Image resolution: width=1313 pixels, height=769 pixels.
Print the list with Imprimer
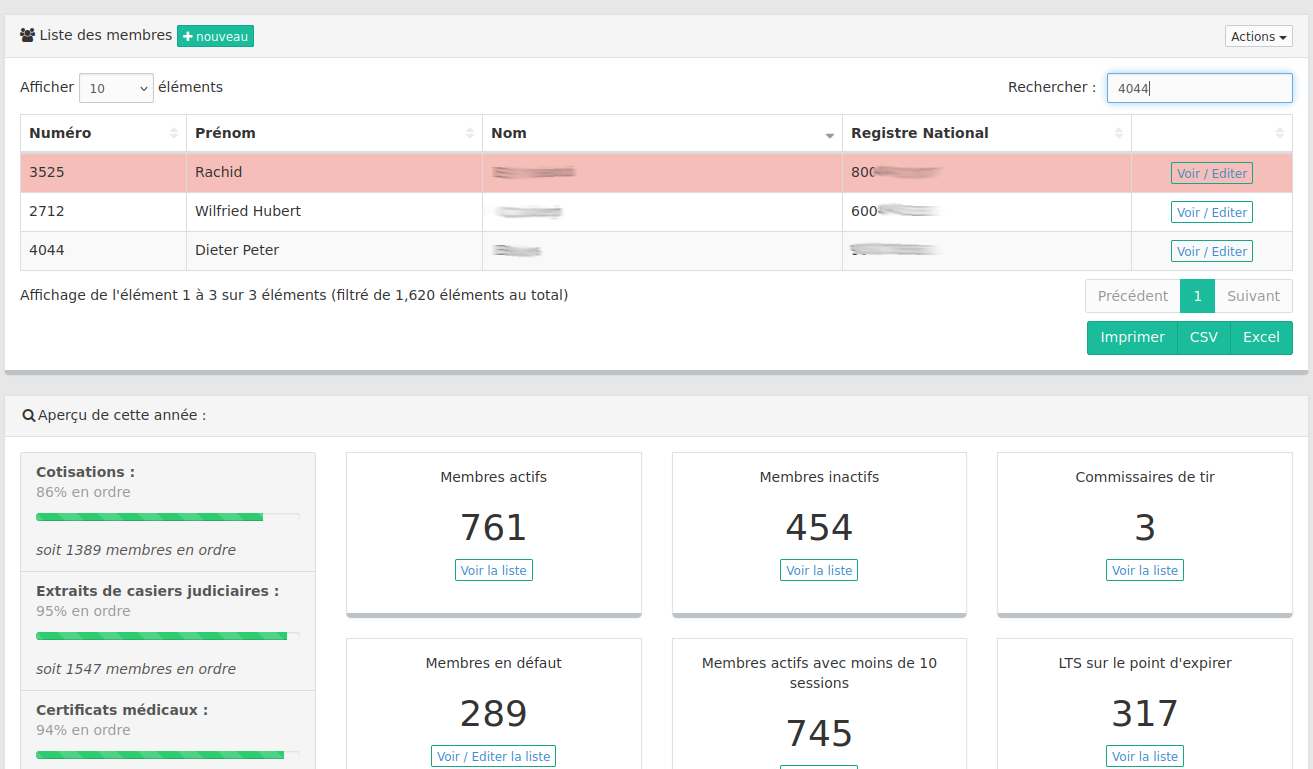pos(1132,338)
